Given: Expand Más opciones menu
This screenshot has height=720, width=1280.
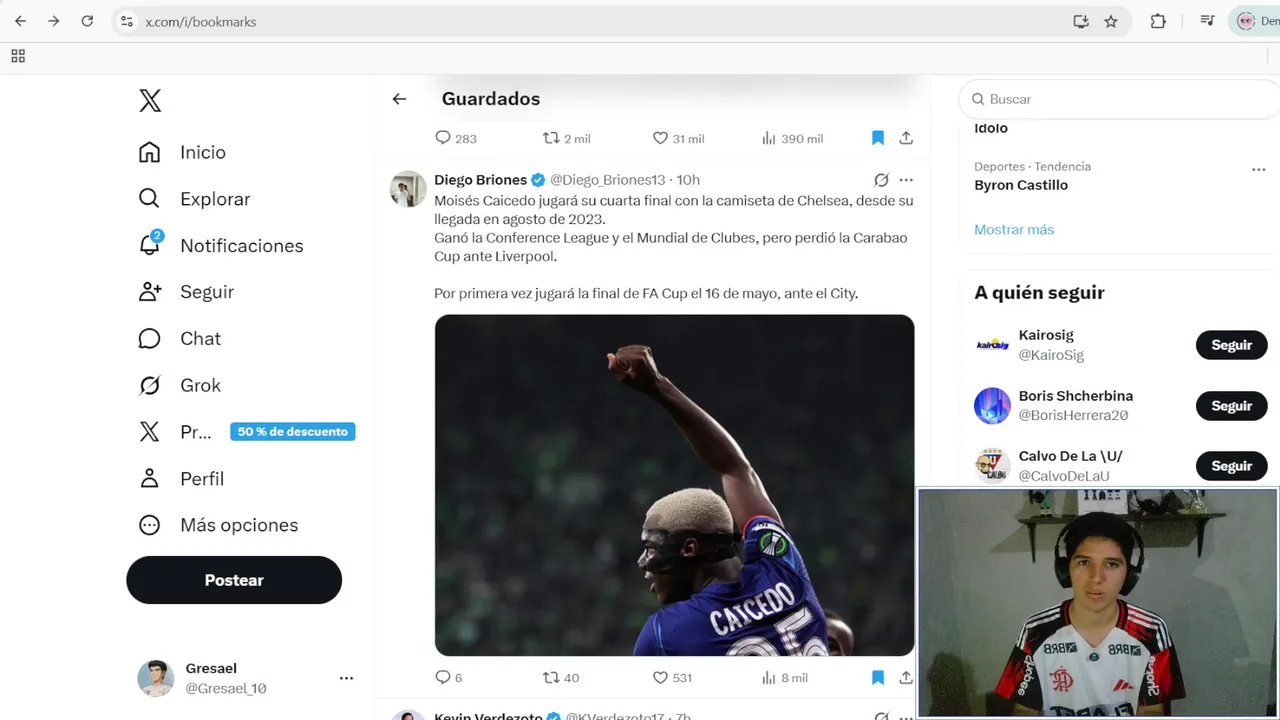Looking at the screenshot, I should point(218,525).
